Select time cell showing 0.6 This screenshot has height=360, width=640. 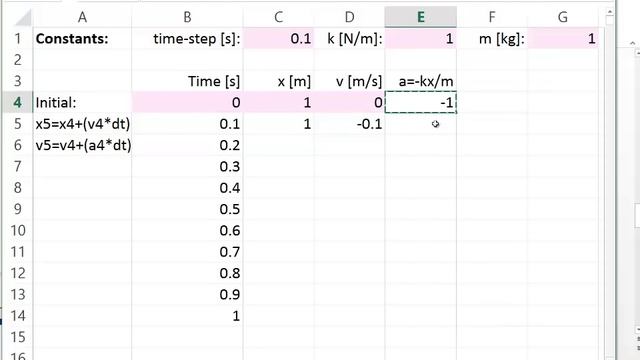pyautogui.click(x=187, y=231)
